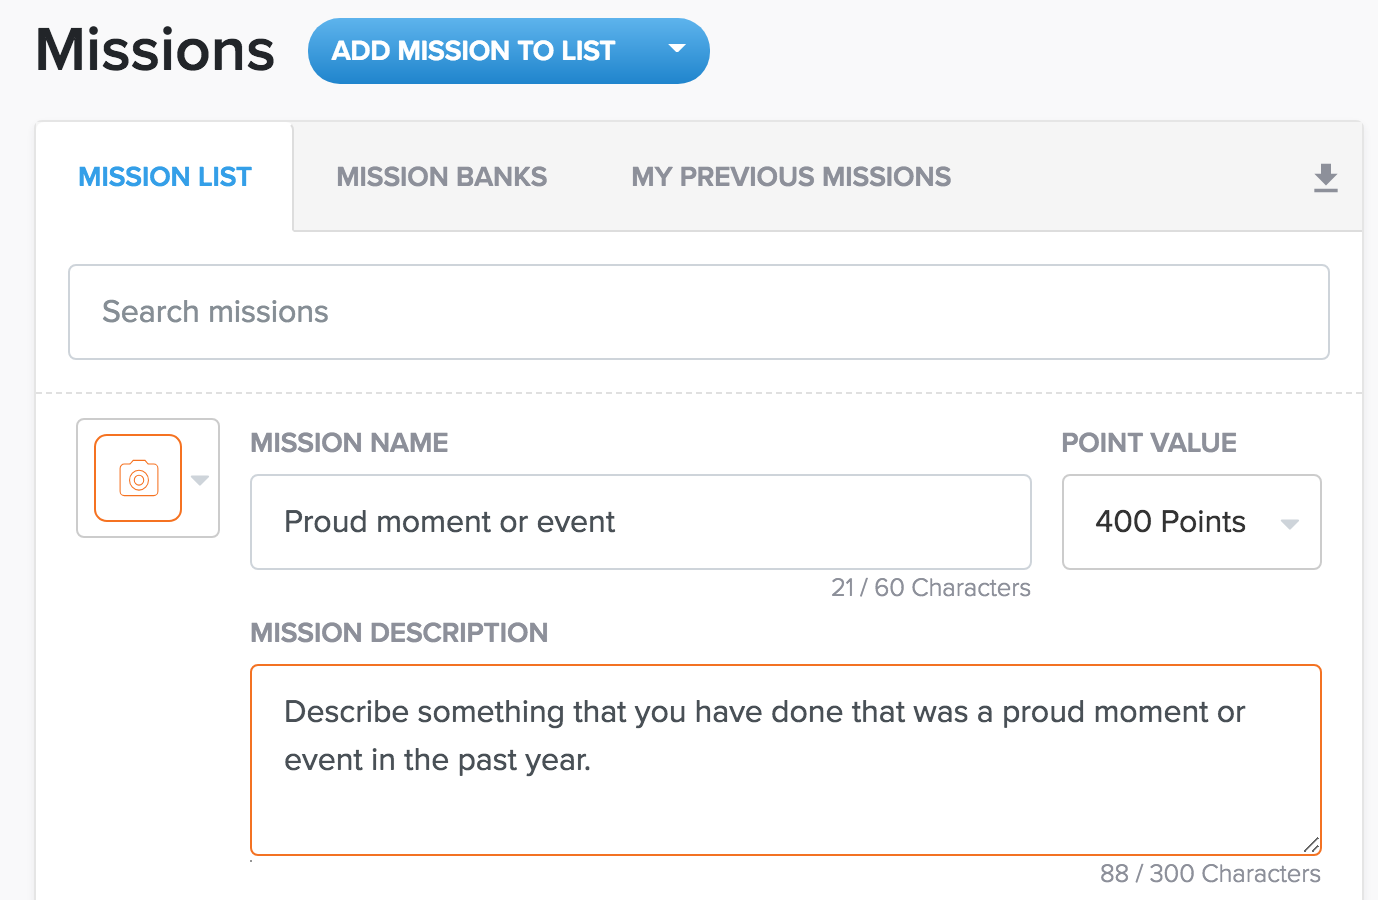Open the Add Mission dropdown caret

coord(677,49)
